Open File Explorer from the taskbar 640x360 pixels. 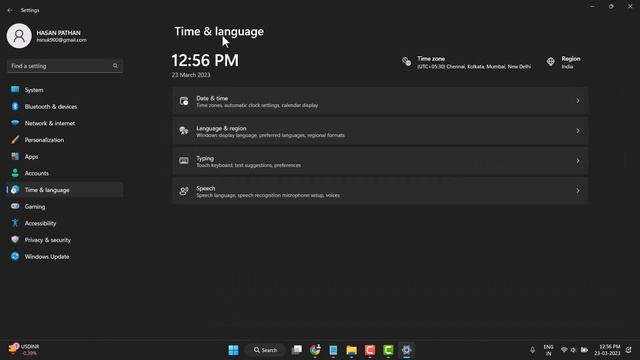[x=351, y=350]
